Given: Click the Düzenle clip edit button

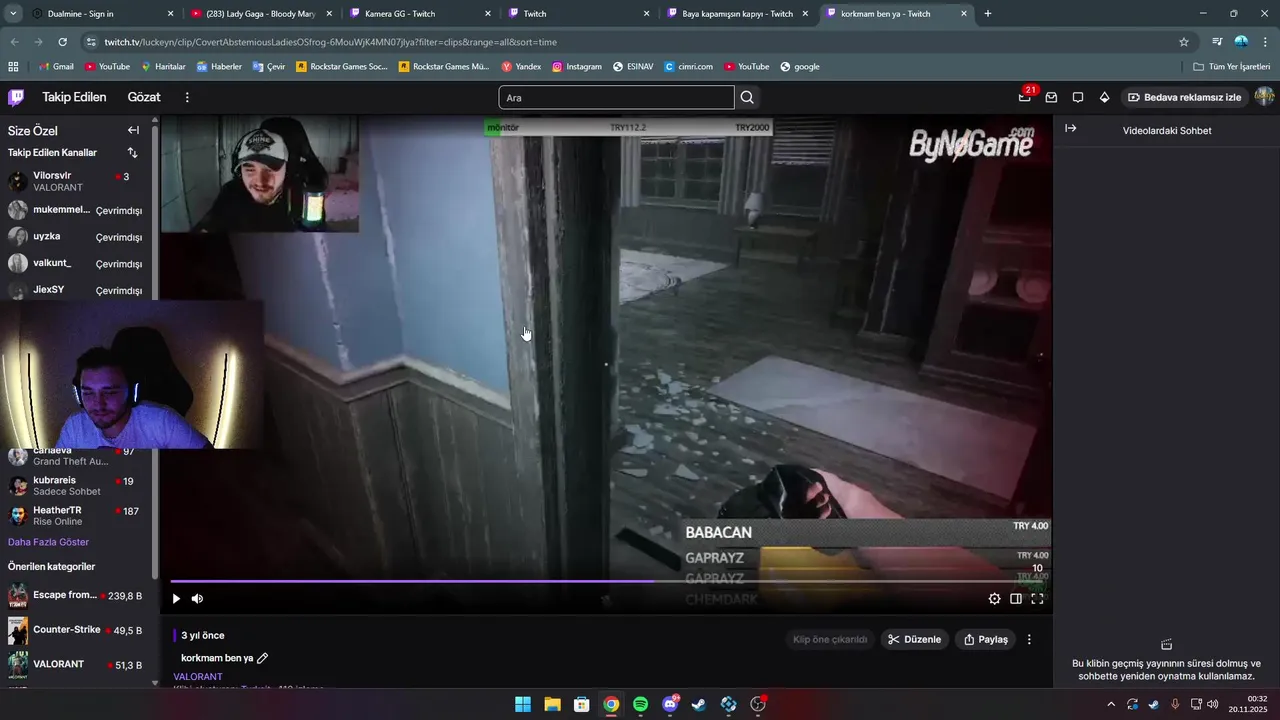Looking at the screenshot, I should tap(915, 640).
